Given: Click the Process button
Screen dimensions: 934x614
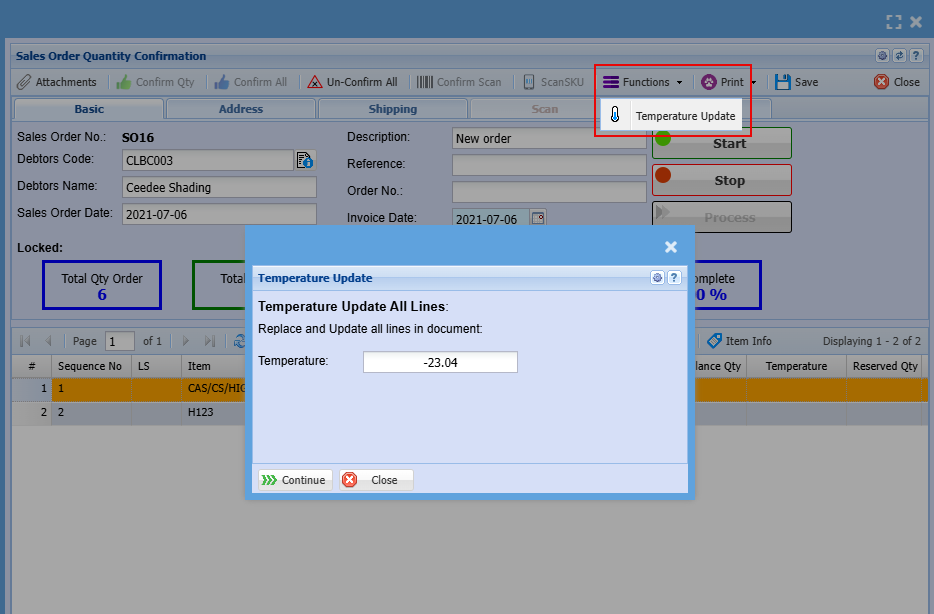Looking at the screenshot, I should 722,217.
